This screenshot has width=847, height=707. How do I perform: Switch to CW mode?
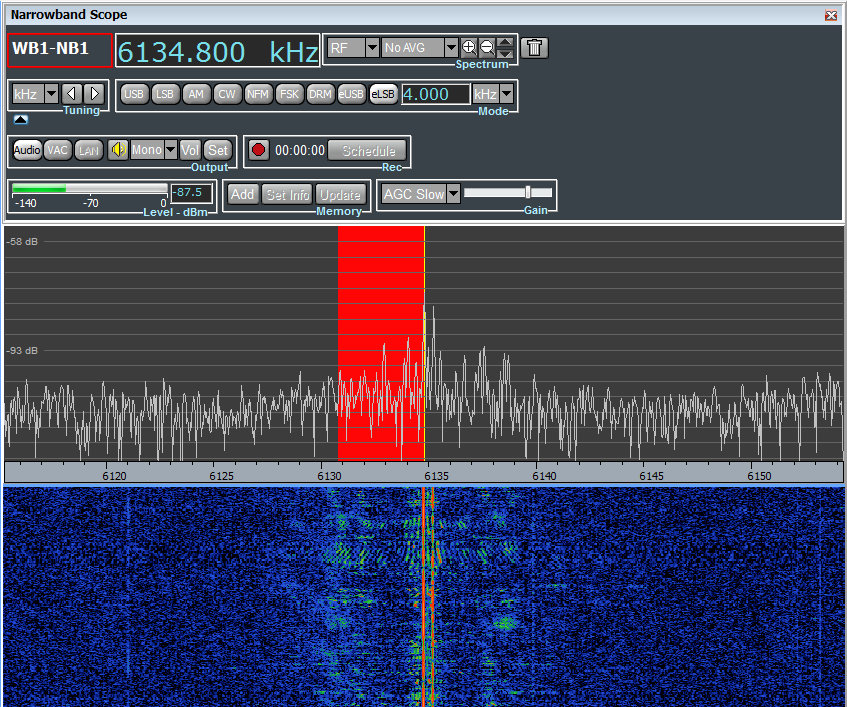227,94
